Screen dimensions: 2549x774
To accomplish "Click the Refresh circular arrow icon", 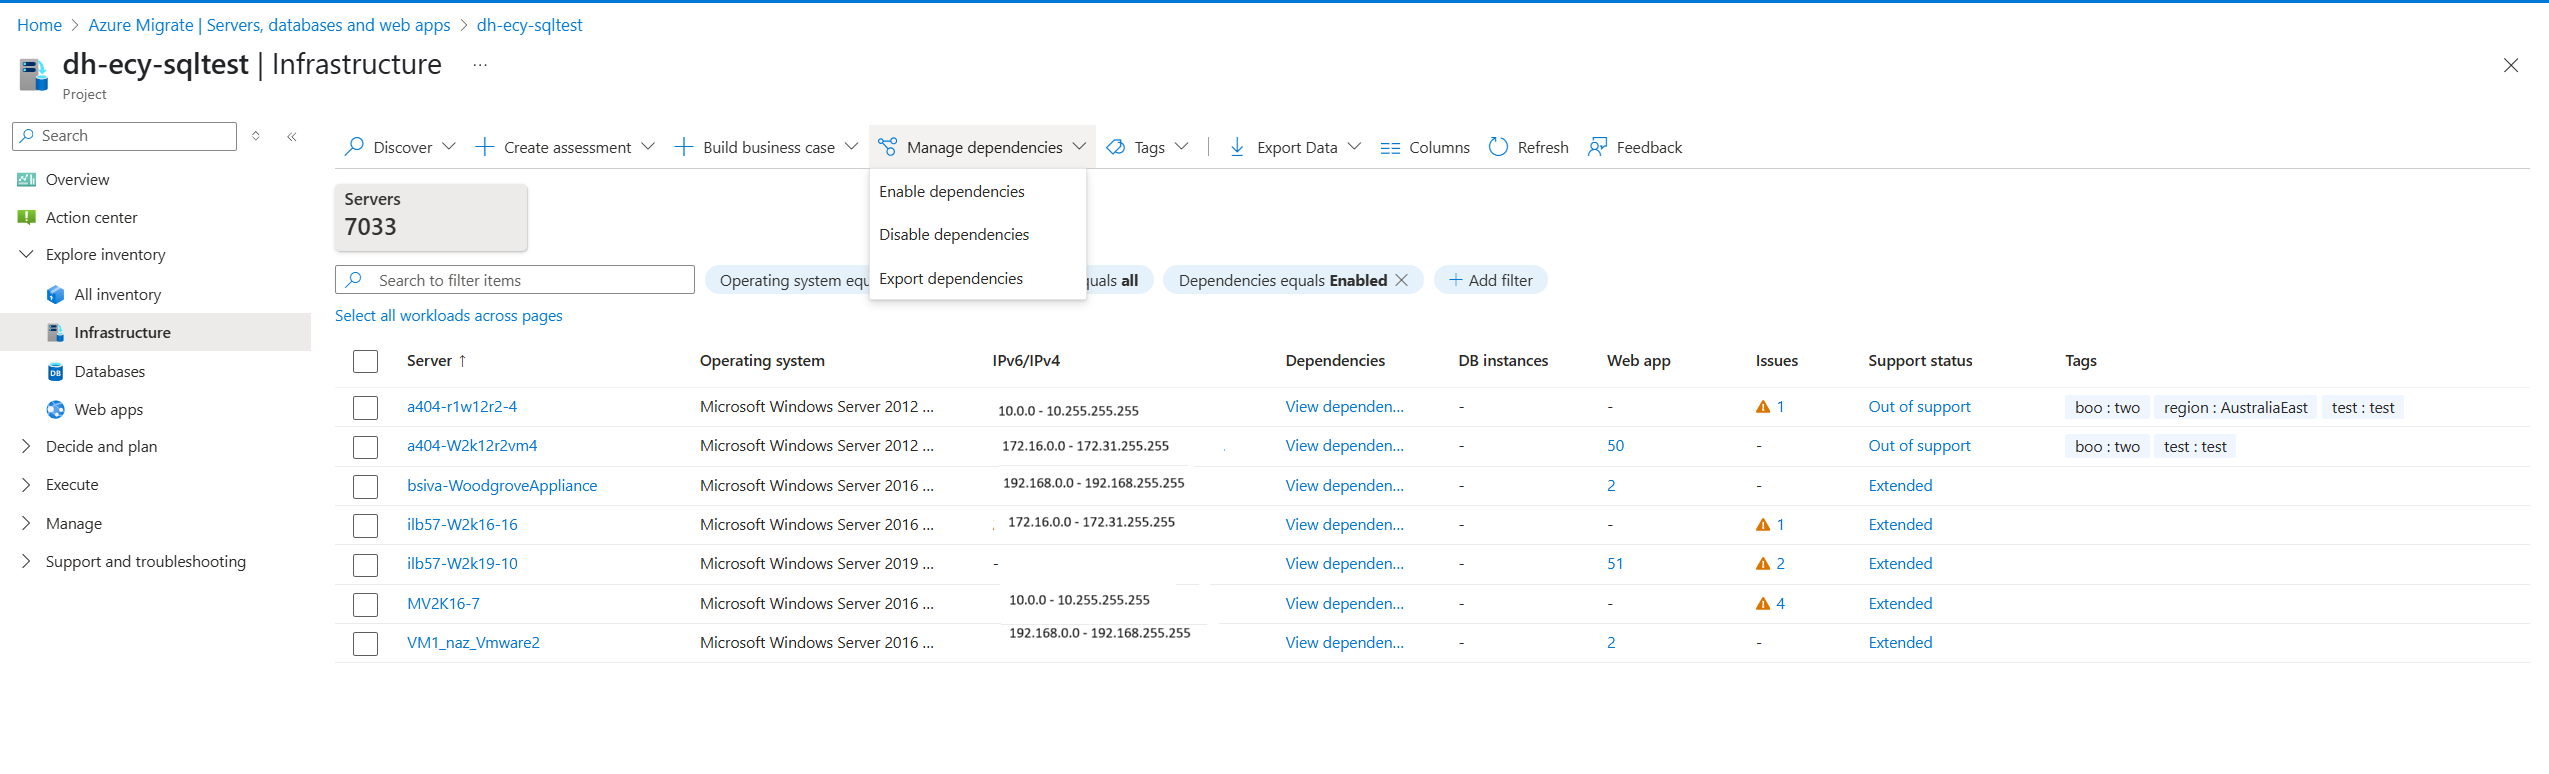I will coord(1498,147).
